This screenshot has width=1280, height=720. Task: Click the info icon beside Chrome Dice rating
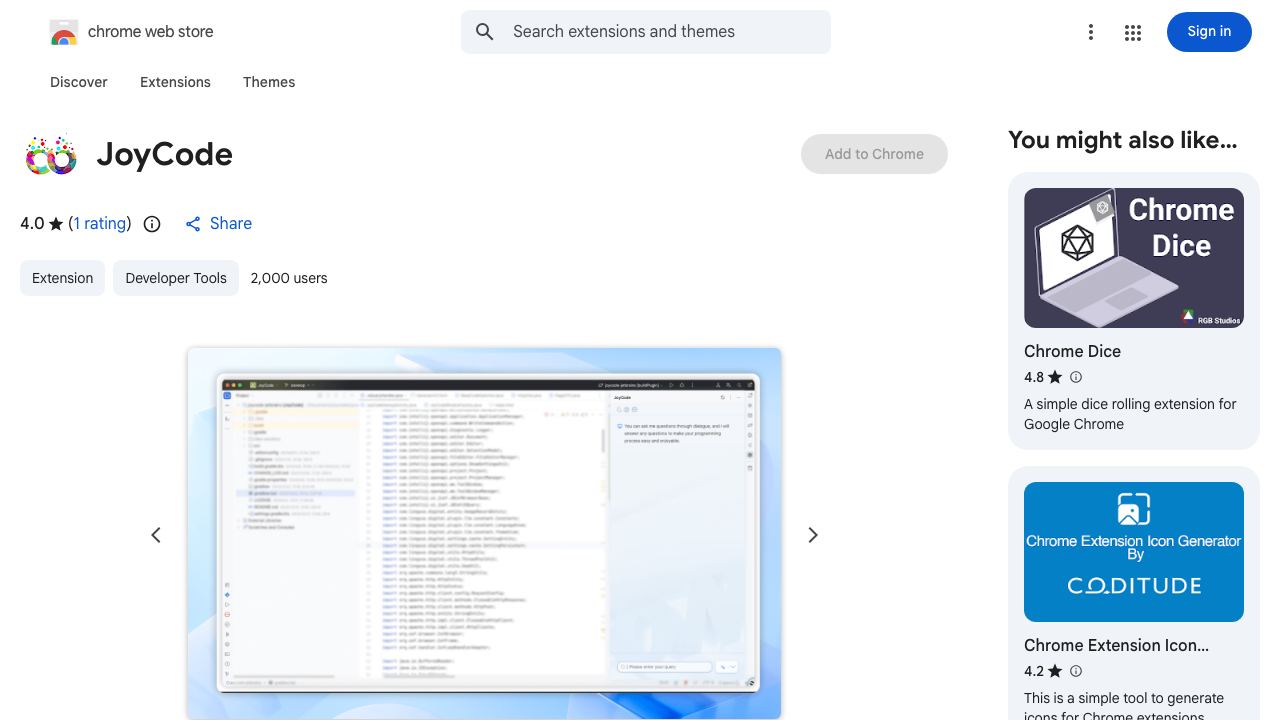pos(1076,377)
